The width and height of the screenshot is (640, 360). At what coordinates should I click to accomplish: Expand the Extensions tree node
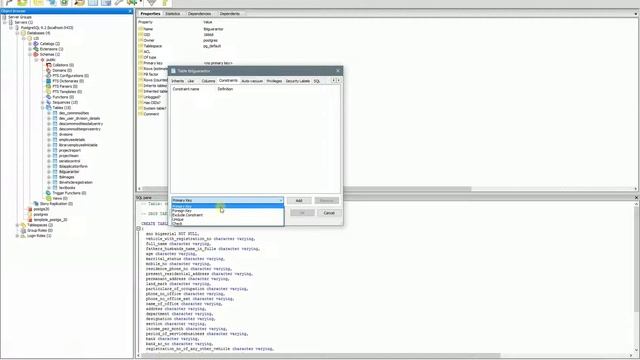[30, 49]
